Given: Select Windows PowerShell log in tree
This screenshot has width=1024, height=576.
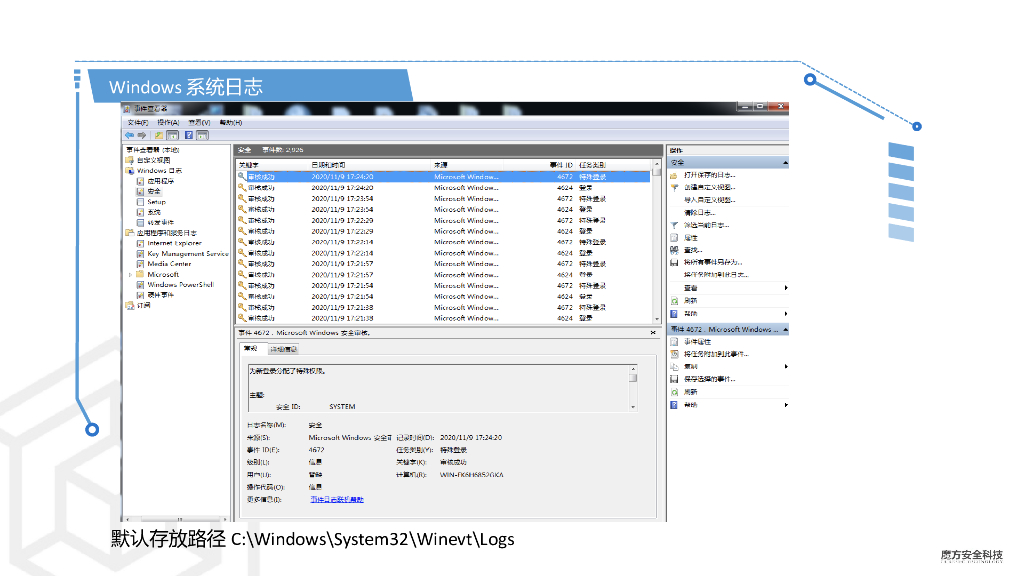Looking at the screenshot, I should click(x=180, y=284).
